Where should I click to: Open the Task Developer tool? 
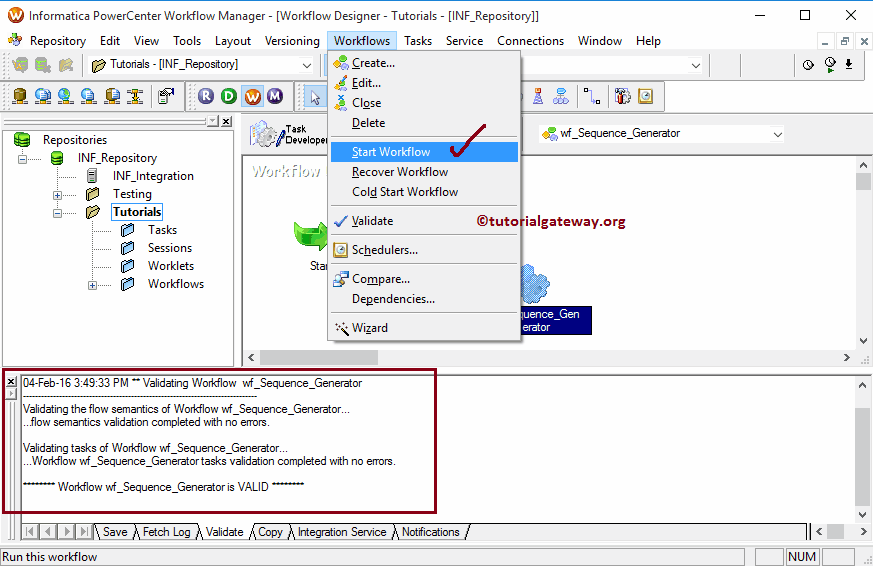pos(288,134)
